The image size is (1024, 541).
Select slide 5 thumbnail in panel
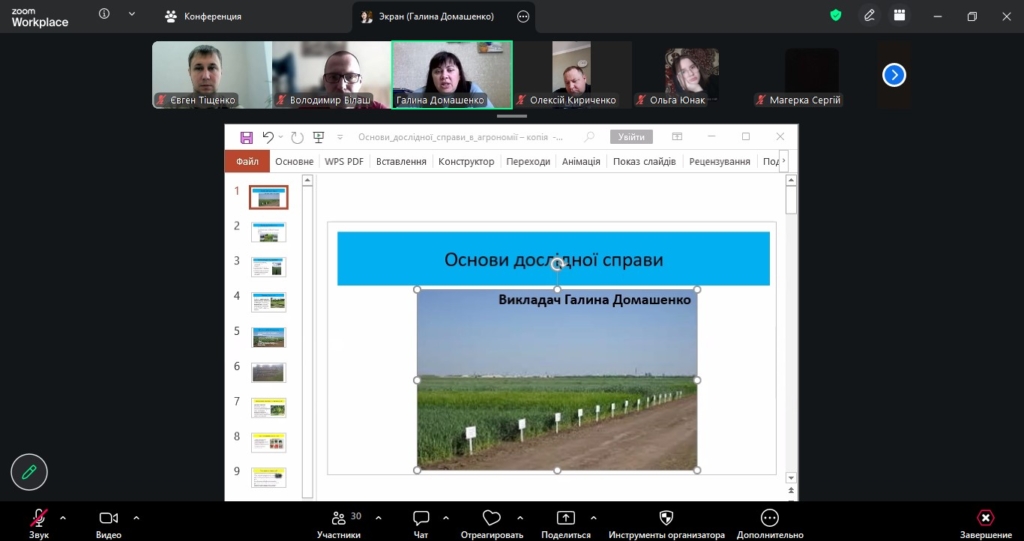(268, 337)
